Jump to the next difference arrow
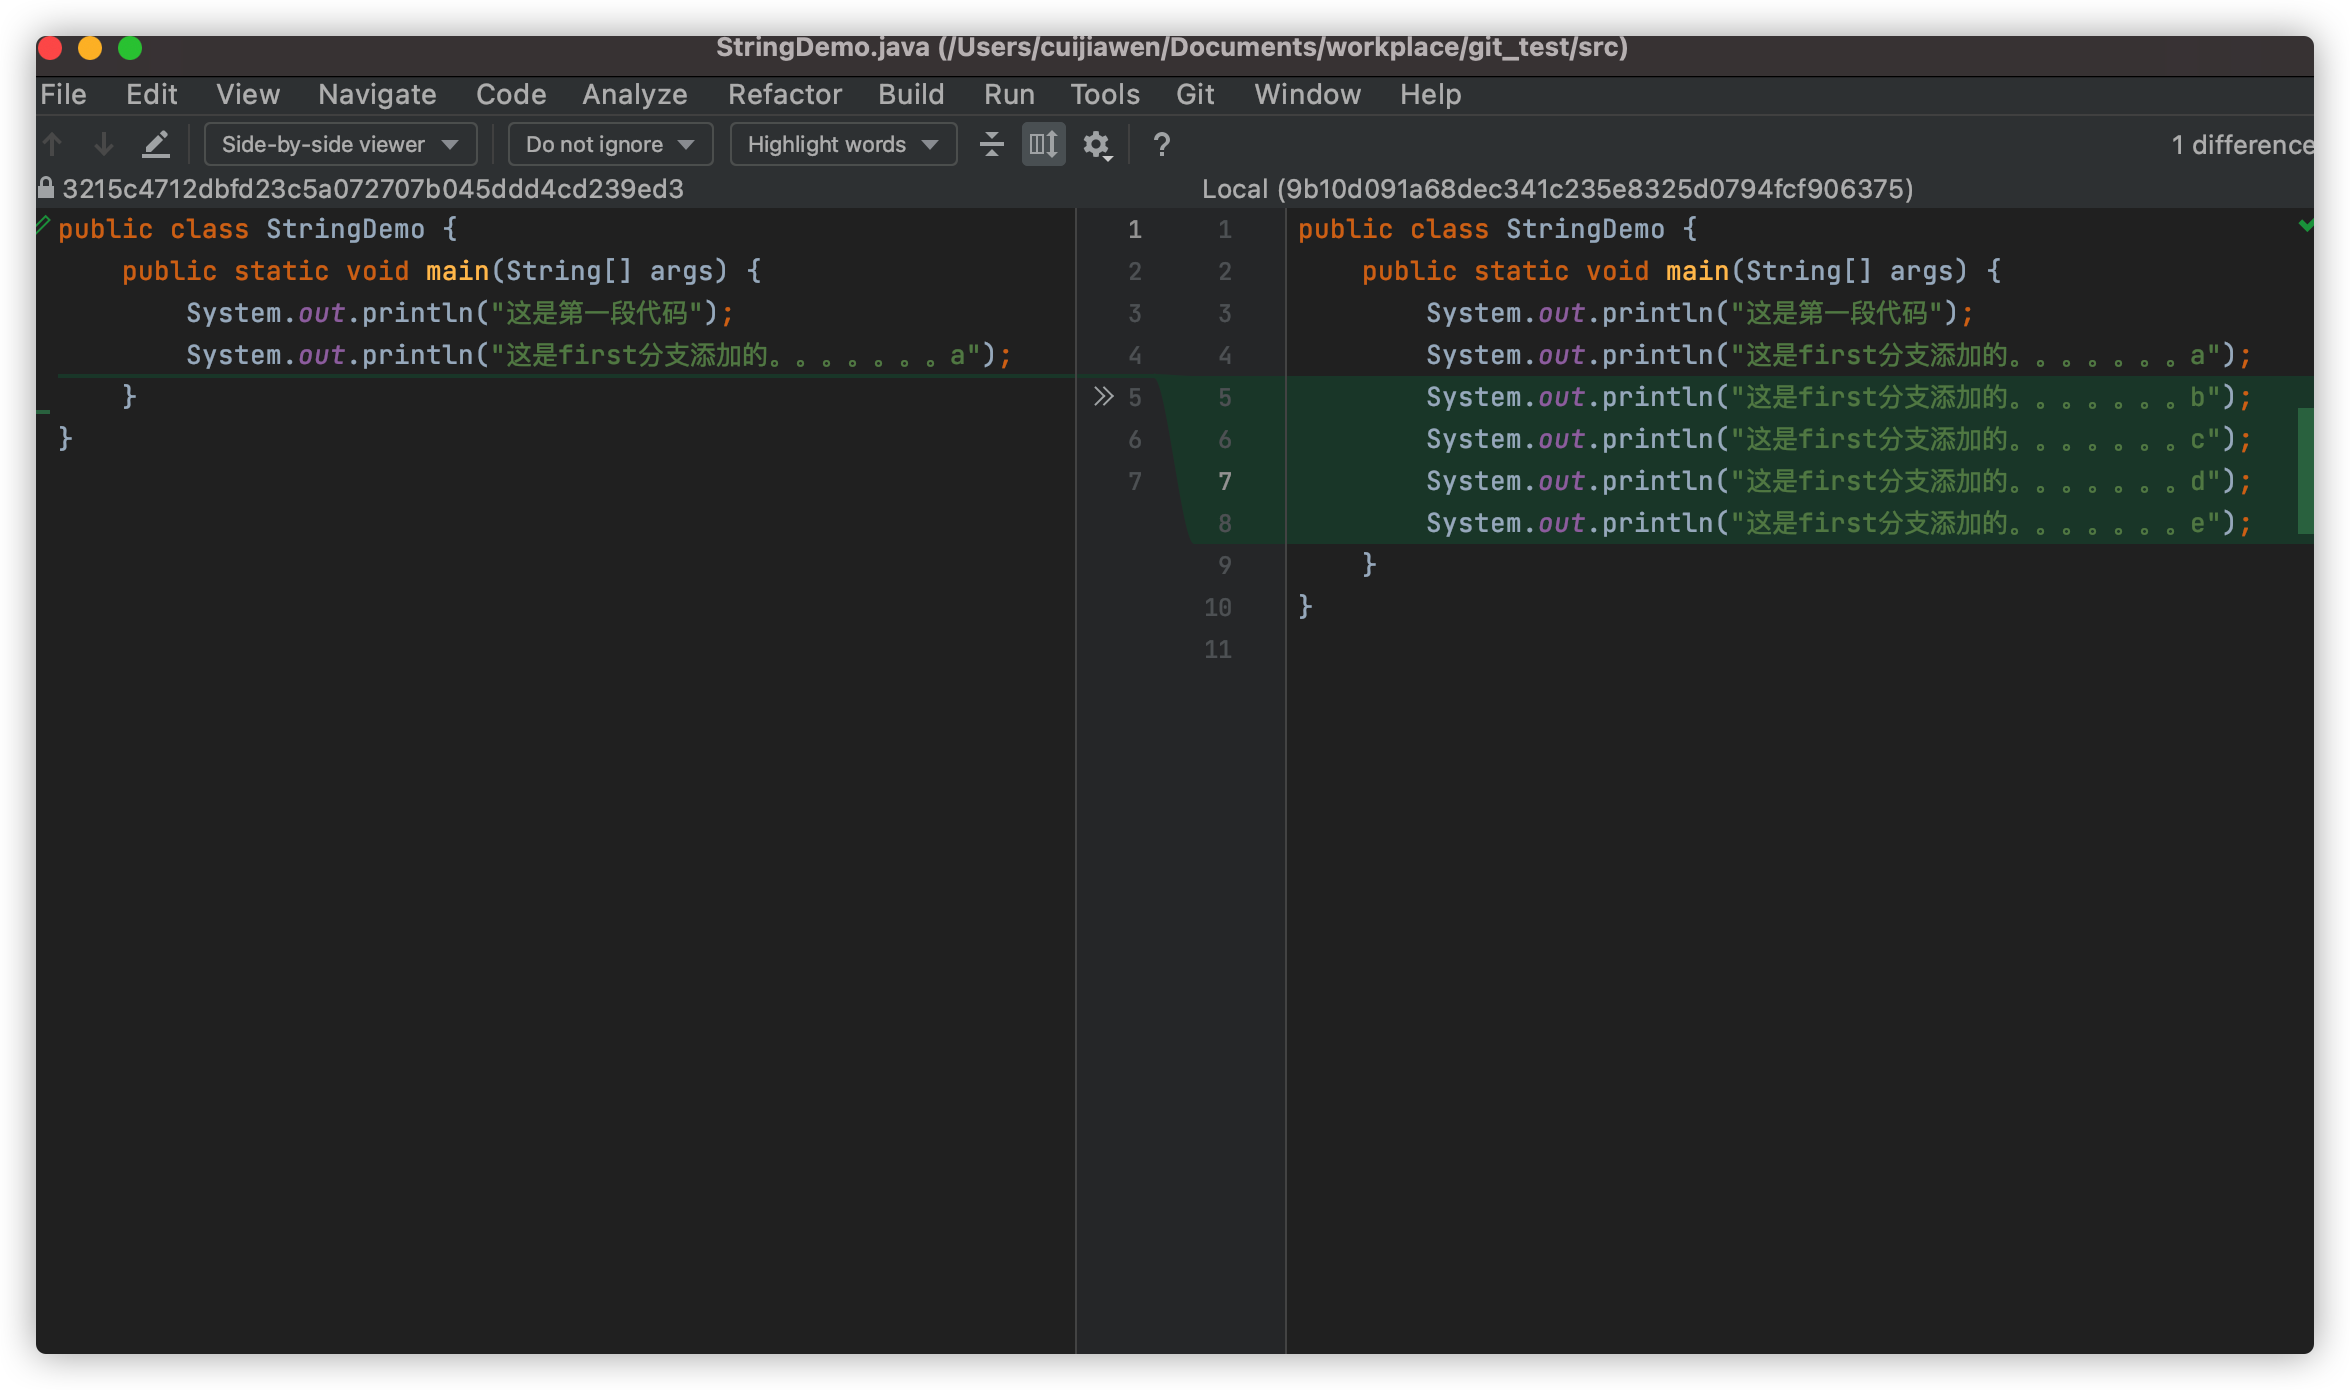2350x1390 pixels. click(x=103, y=143)
